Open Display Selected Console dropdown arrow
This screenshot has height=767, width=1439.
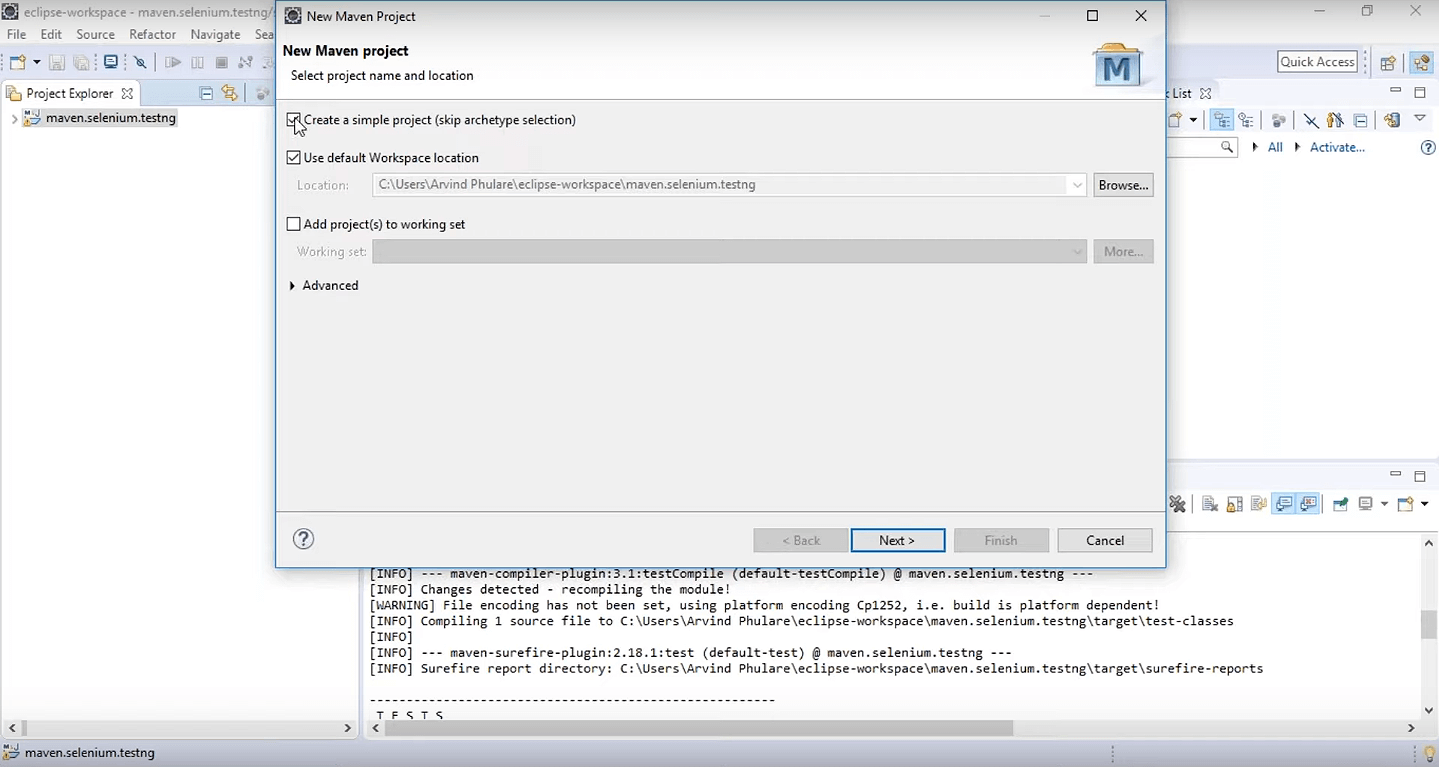[x=1384, y=504]
